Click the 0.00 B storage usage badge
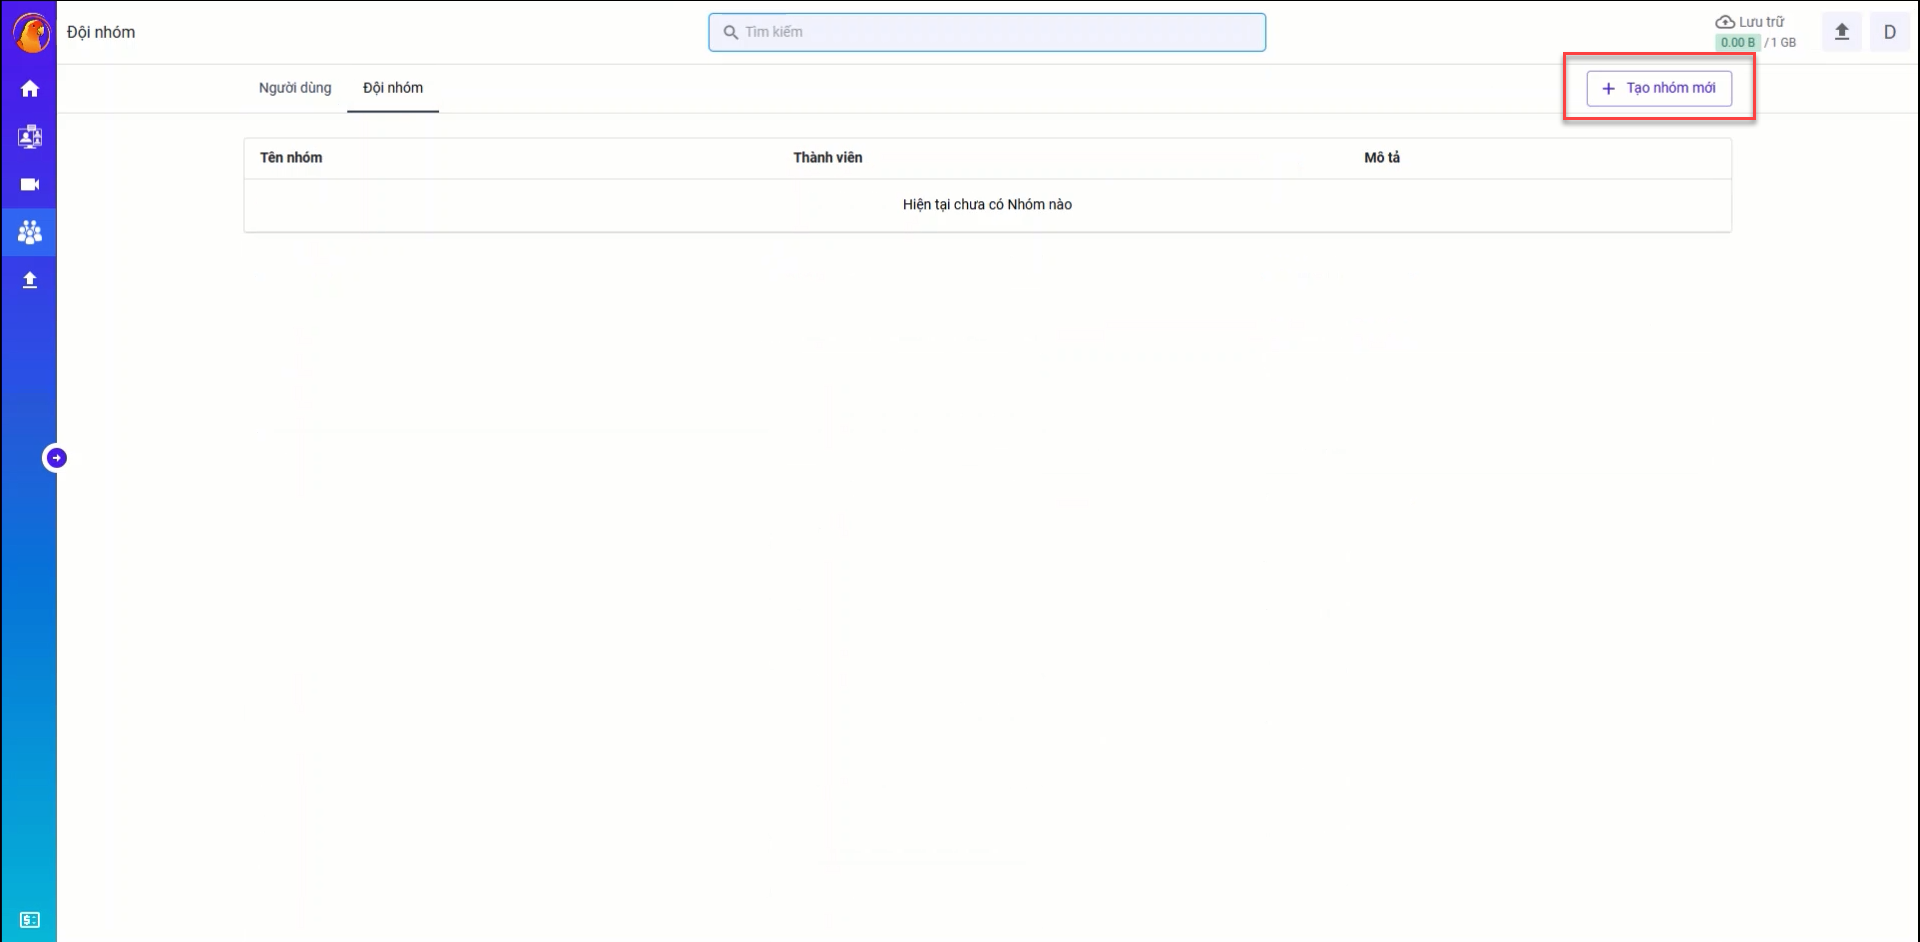The width and height of the screenshot is (1920, 942). 1738,42
